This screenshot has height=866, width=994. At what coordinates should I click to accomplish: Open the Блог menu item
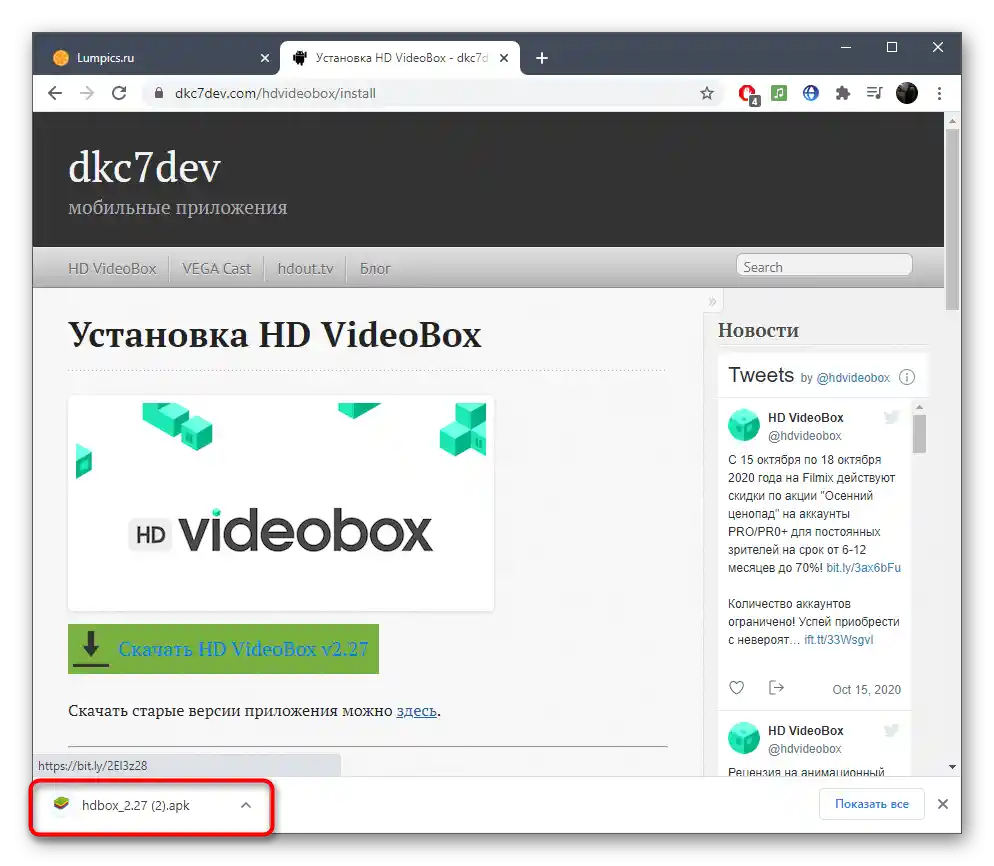375,269
